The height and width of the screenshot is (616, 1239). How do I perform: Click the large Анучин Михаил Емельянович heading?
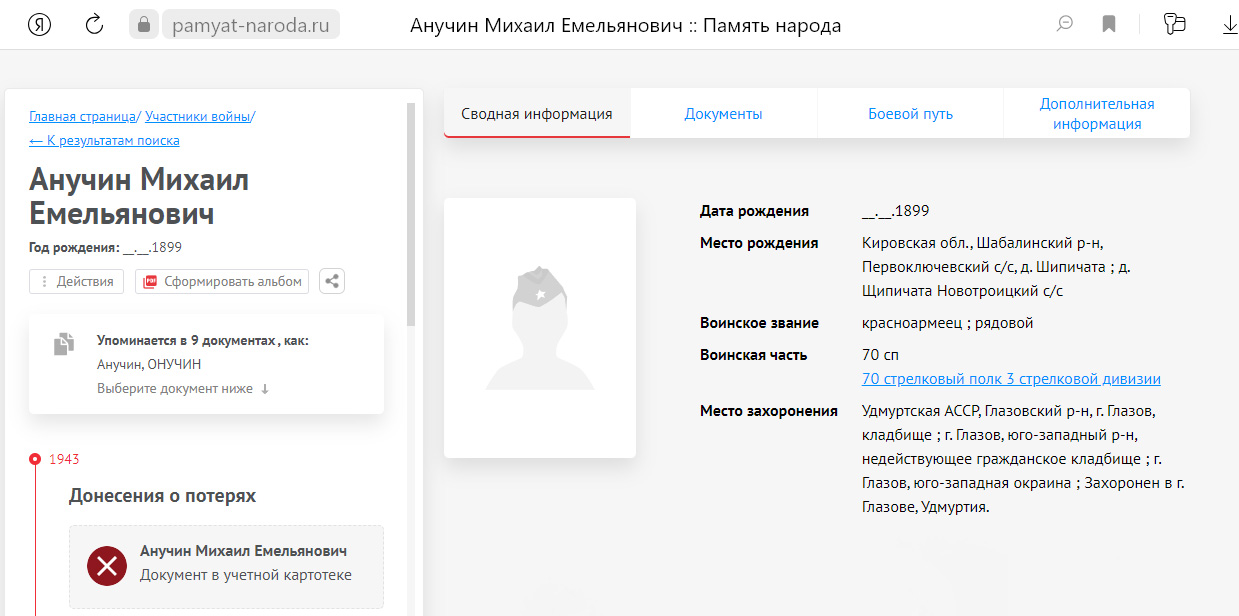139,196
